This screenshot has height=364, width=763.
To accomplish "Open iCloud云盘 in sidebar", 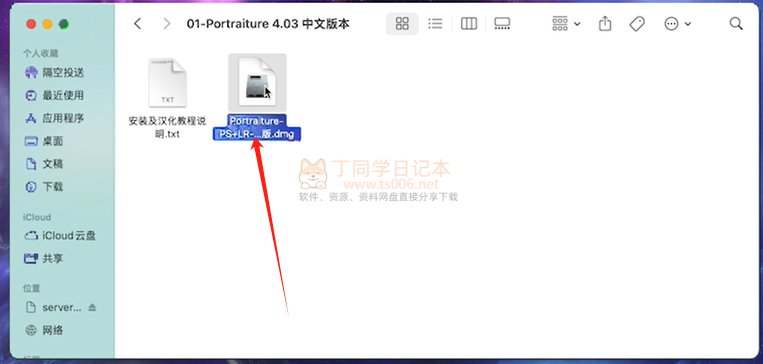I will click(69, 236).
